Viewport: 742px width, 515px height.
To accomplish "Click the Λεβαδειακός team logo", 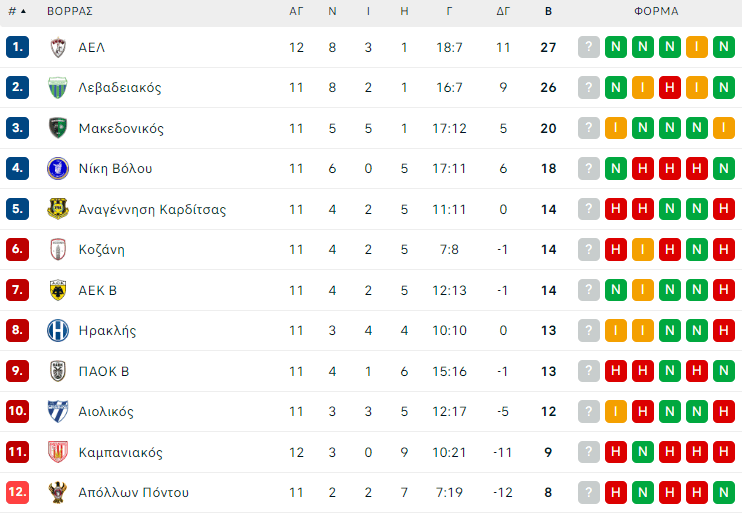I will [x=58, y=88].
